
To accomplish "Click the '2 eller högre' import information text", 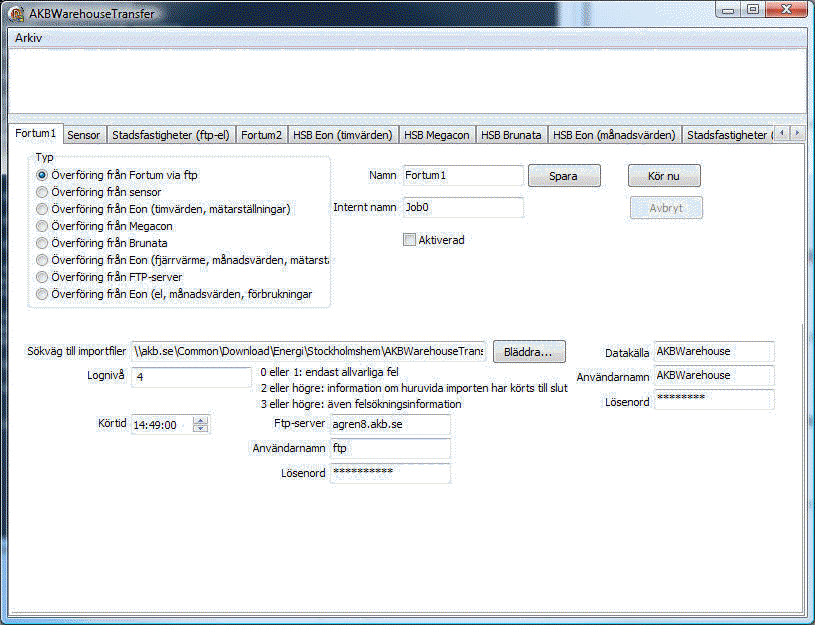I will [x=414, y=388].
